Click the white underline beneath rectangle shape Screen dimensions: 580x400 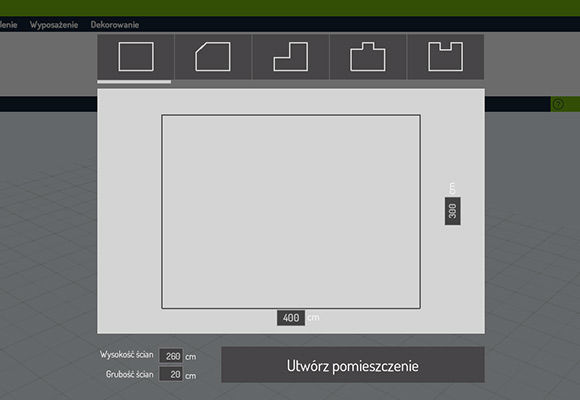(134, 82)
